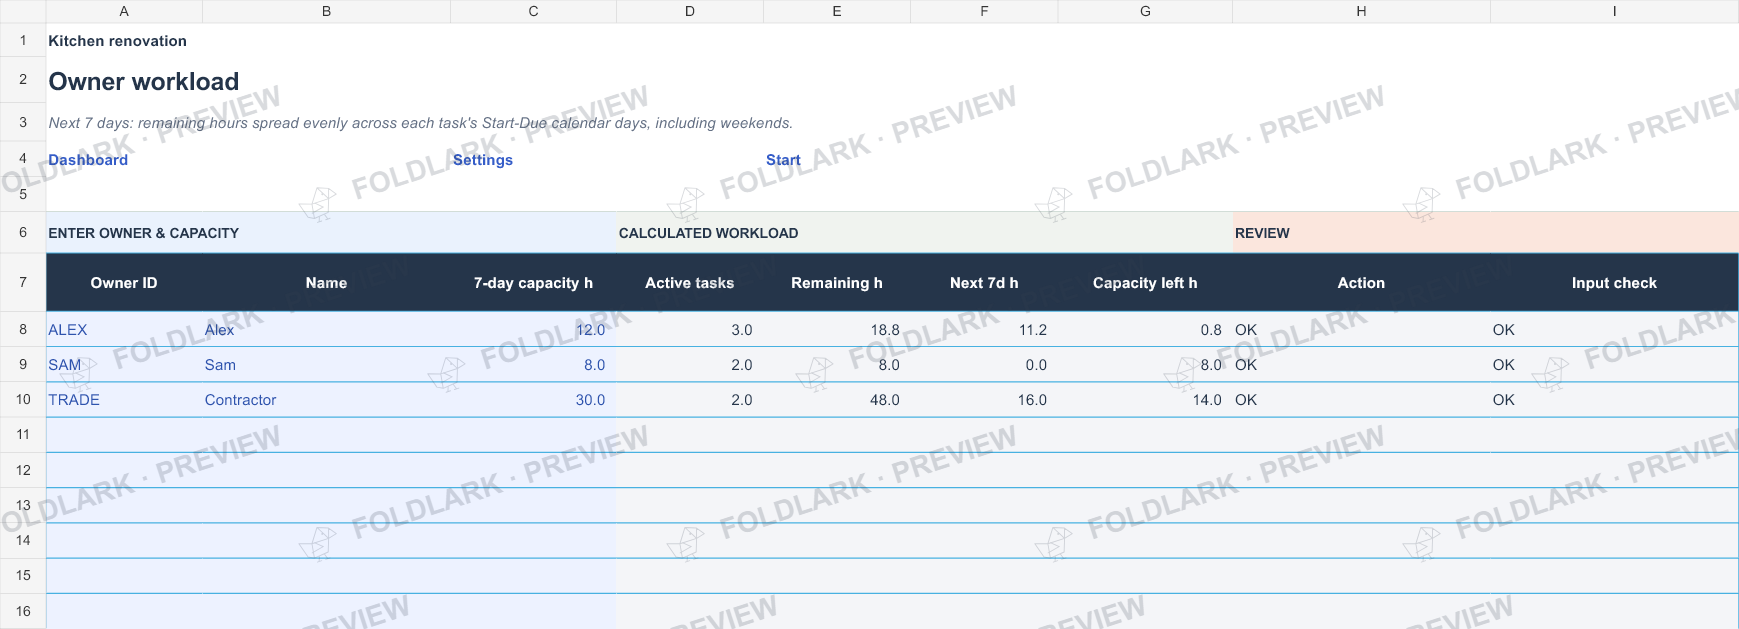Click active tasks value '3.0'
Viewport: 1739px width, 629px height.
[x=741, y=330]
